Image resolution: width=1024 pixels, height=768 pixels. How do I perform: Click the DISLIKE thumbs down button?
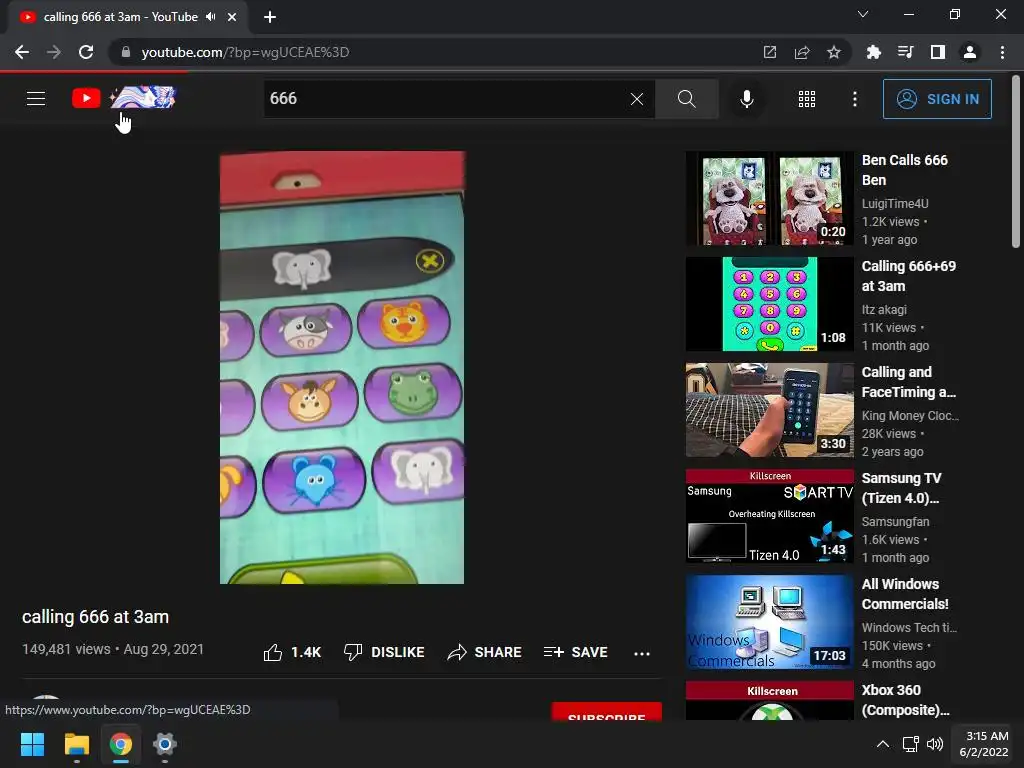[384, 652]
